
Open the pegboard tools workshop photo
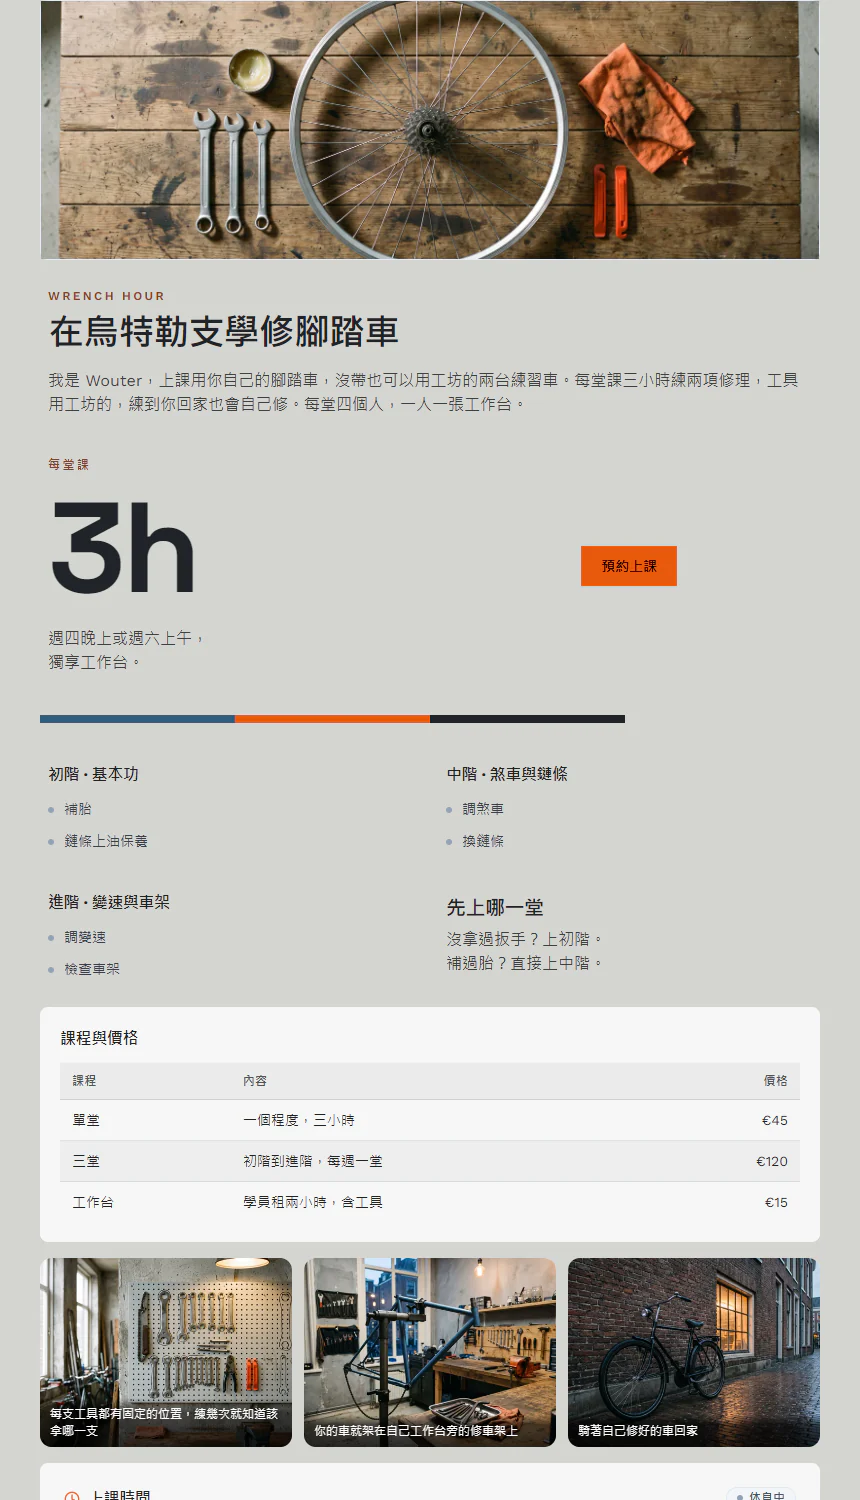(166, 1352)
